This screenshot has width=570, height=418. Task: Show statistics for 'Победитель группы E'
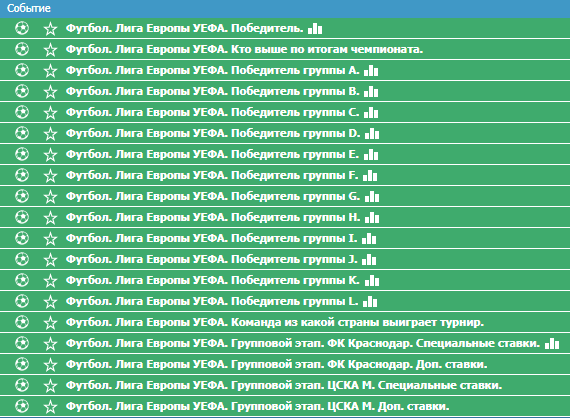point(371,154)
